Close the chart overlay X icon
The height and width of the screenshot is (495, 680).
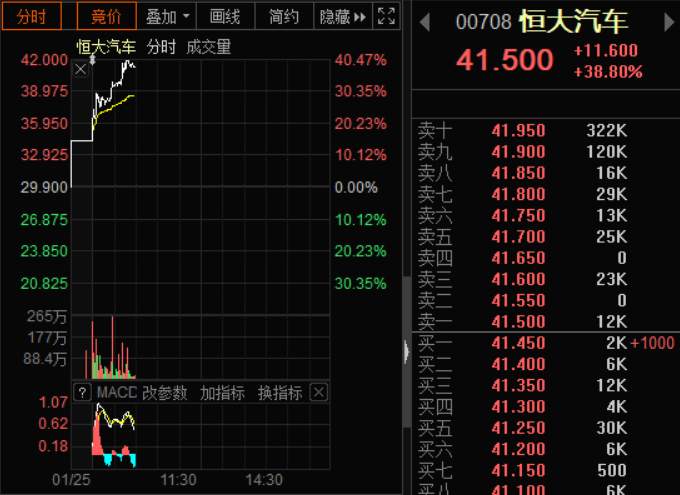pos(81,69)
